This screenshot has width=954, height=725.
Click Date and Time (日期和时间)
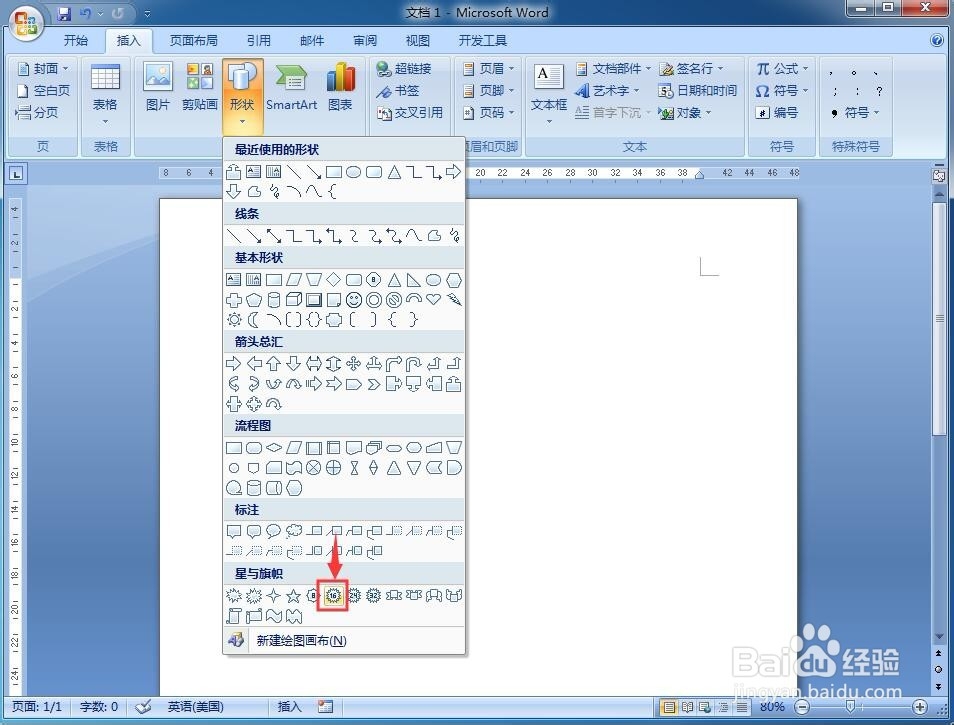[697, 91]
